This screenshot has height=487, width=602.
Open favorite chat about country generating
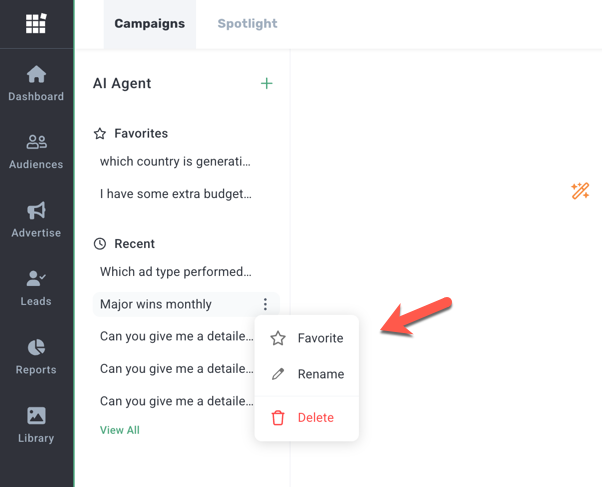[x=175, y=162]
